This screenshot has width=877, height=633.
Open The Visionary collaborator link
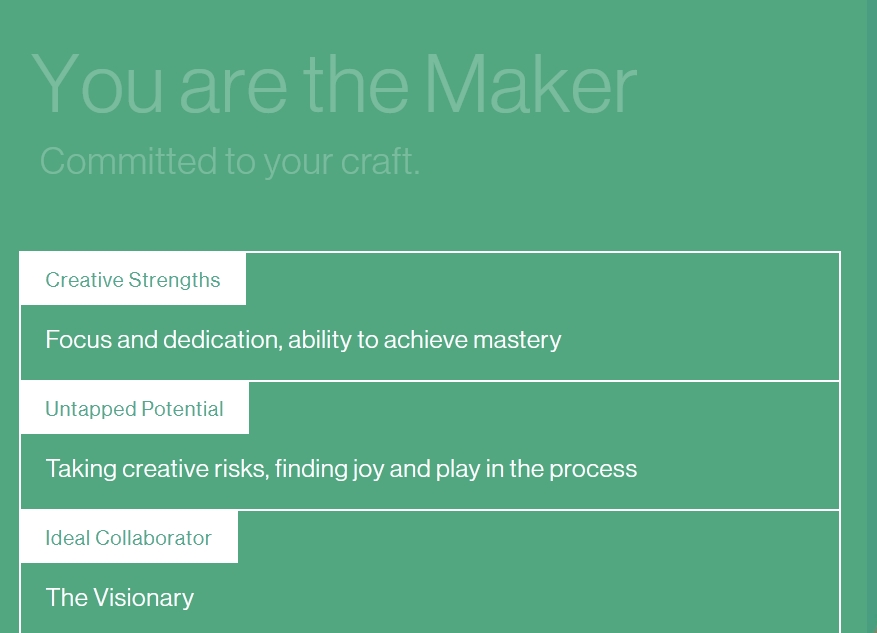click(120, 598)
